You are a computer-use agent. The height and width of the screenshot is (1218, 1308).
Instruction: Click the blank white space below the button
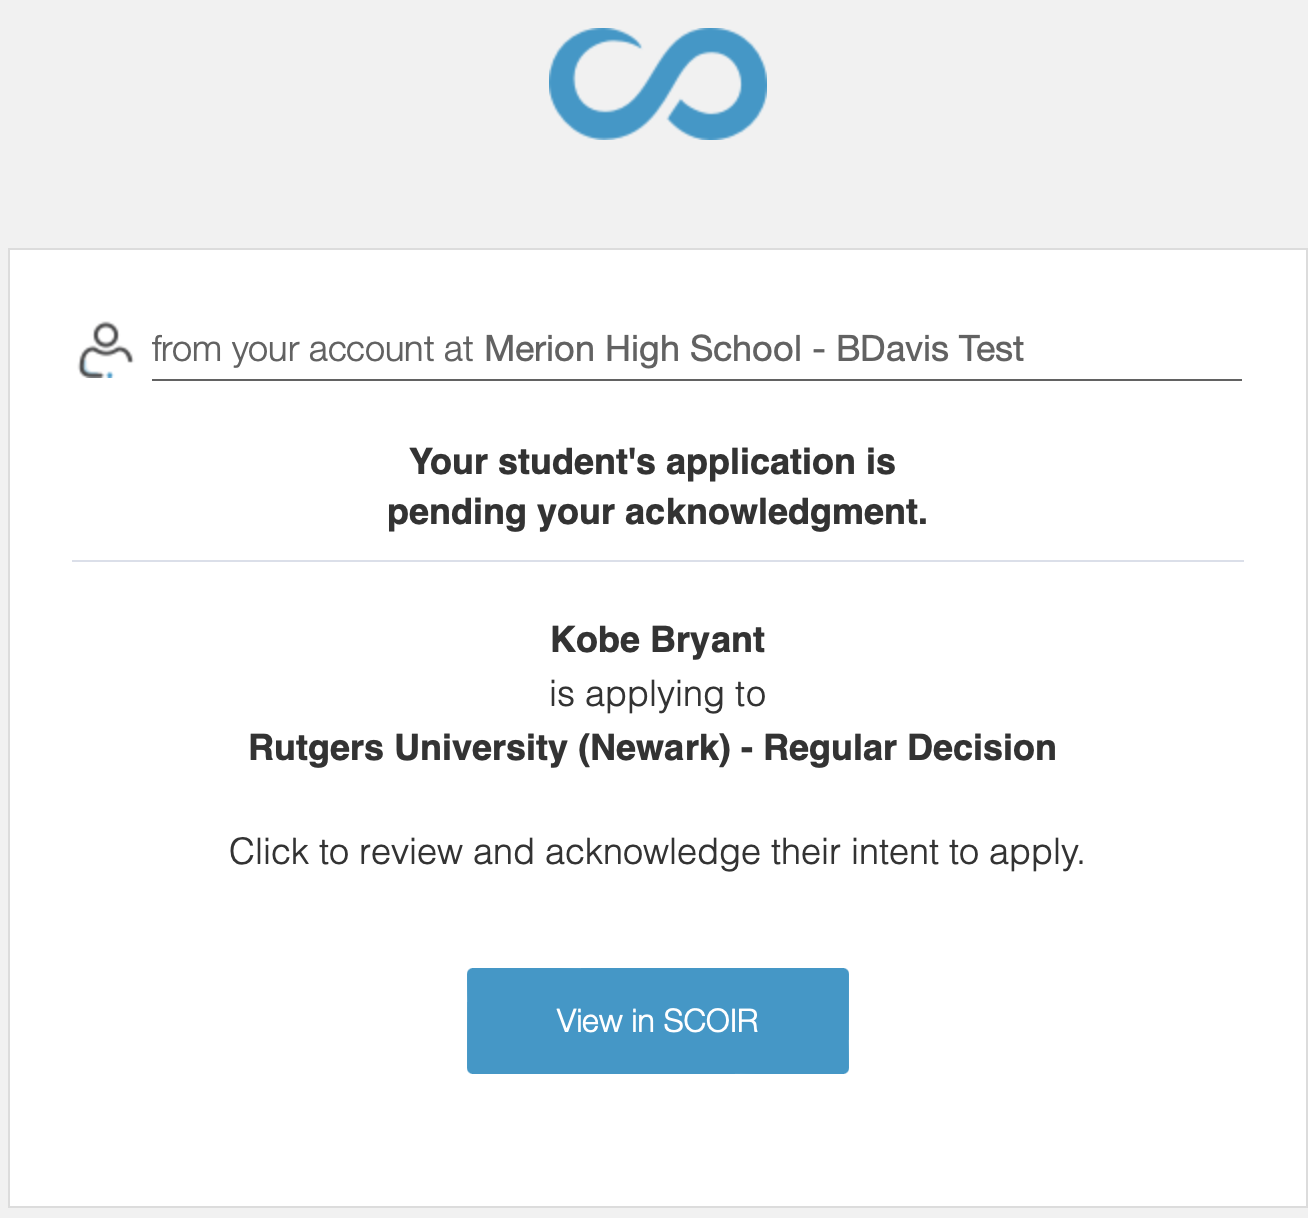(657, 1140)
